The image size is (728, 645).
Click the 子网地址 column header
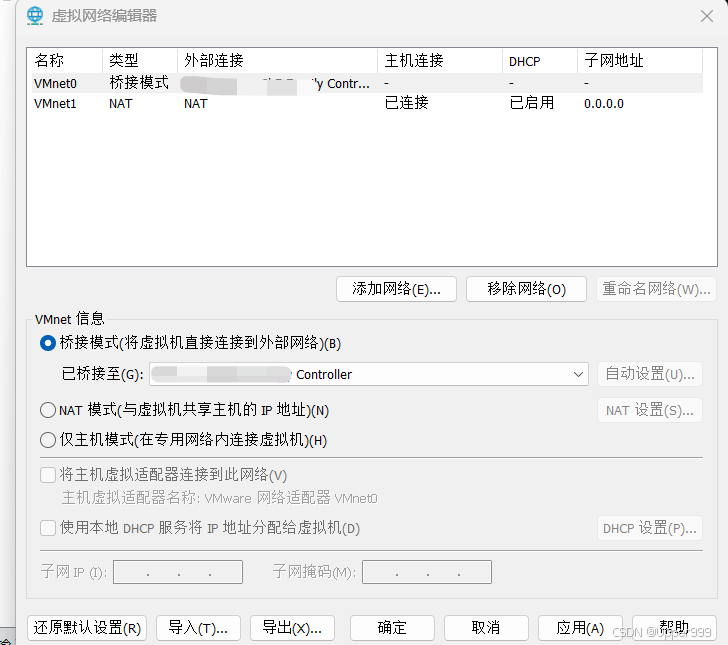pyautogui.click(x=640, y=60)
